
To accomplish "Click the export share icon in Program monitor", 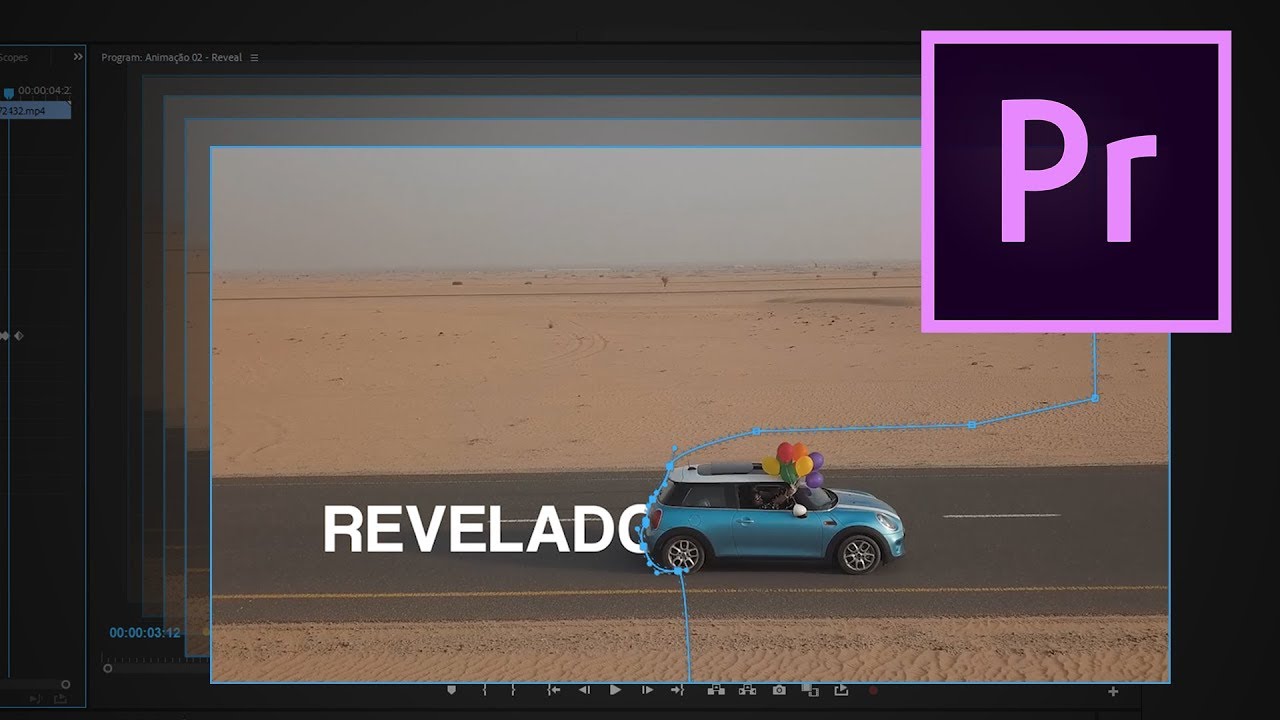I will [x=841, y=690].
